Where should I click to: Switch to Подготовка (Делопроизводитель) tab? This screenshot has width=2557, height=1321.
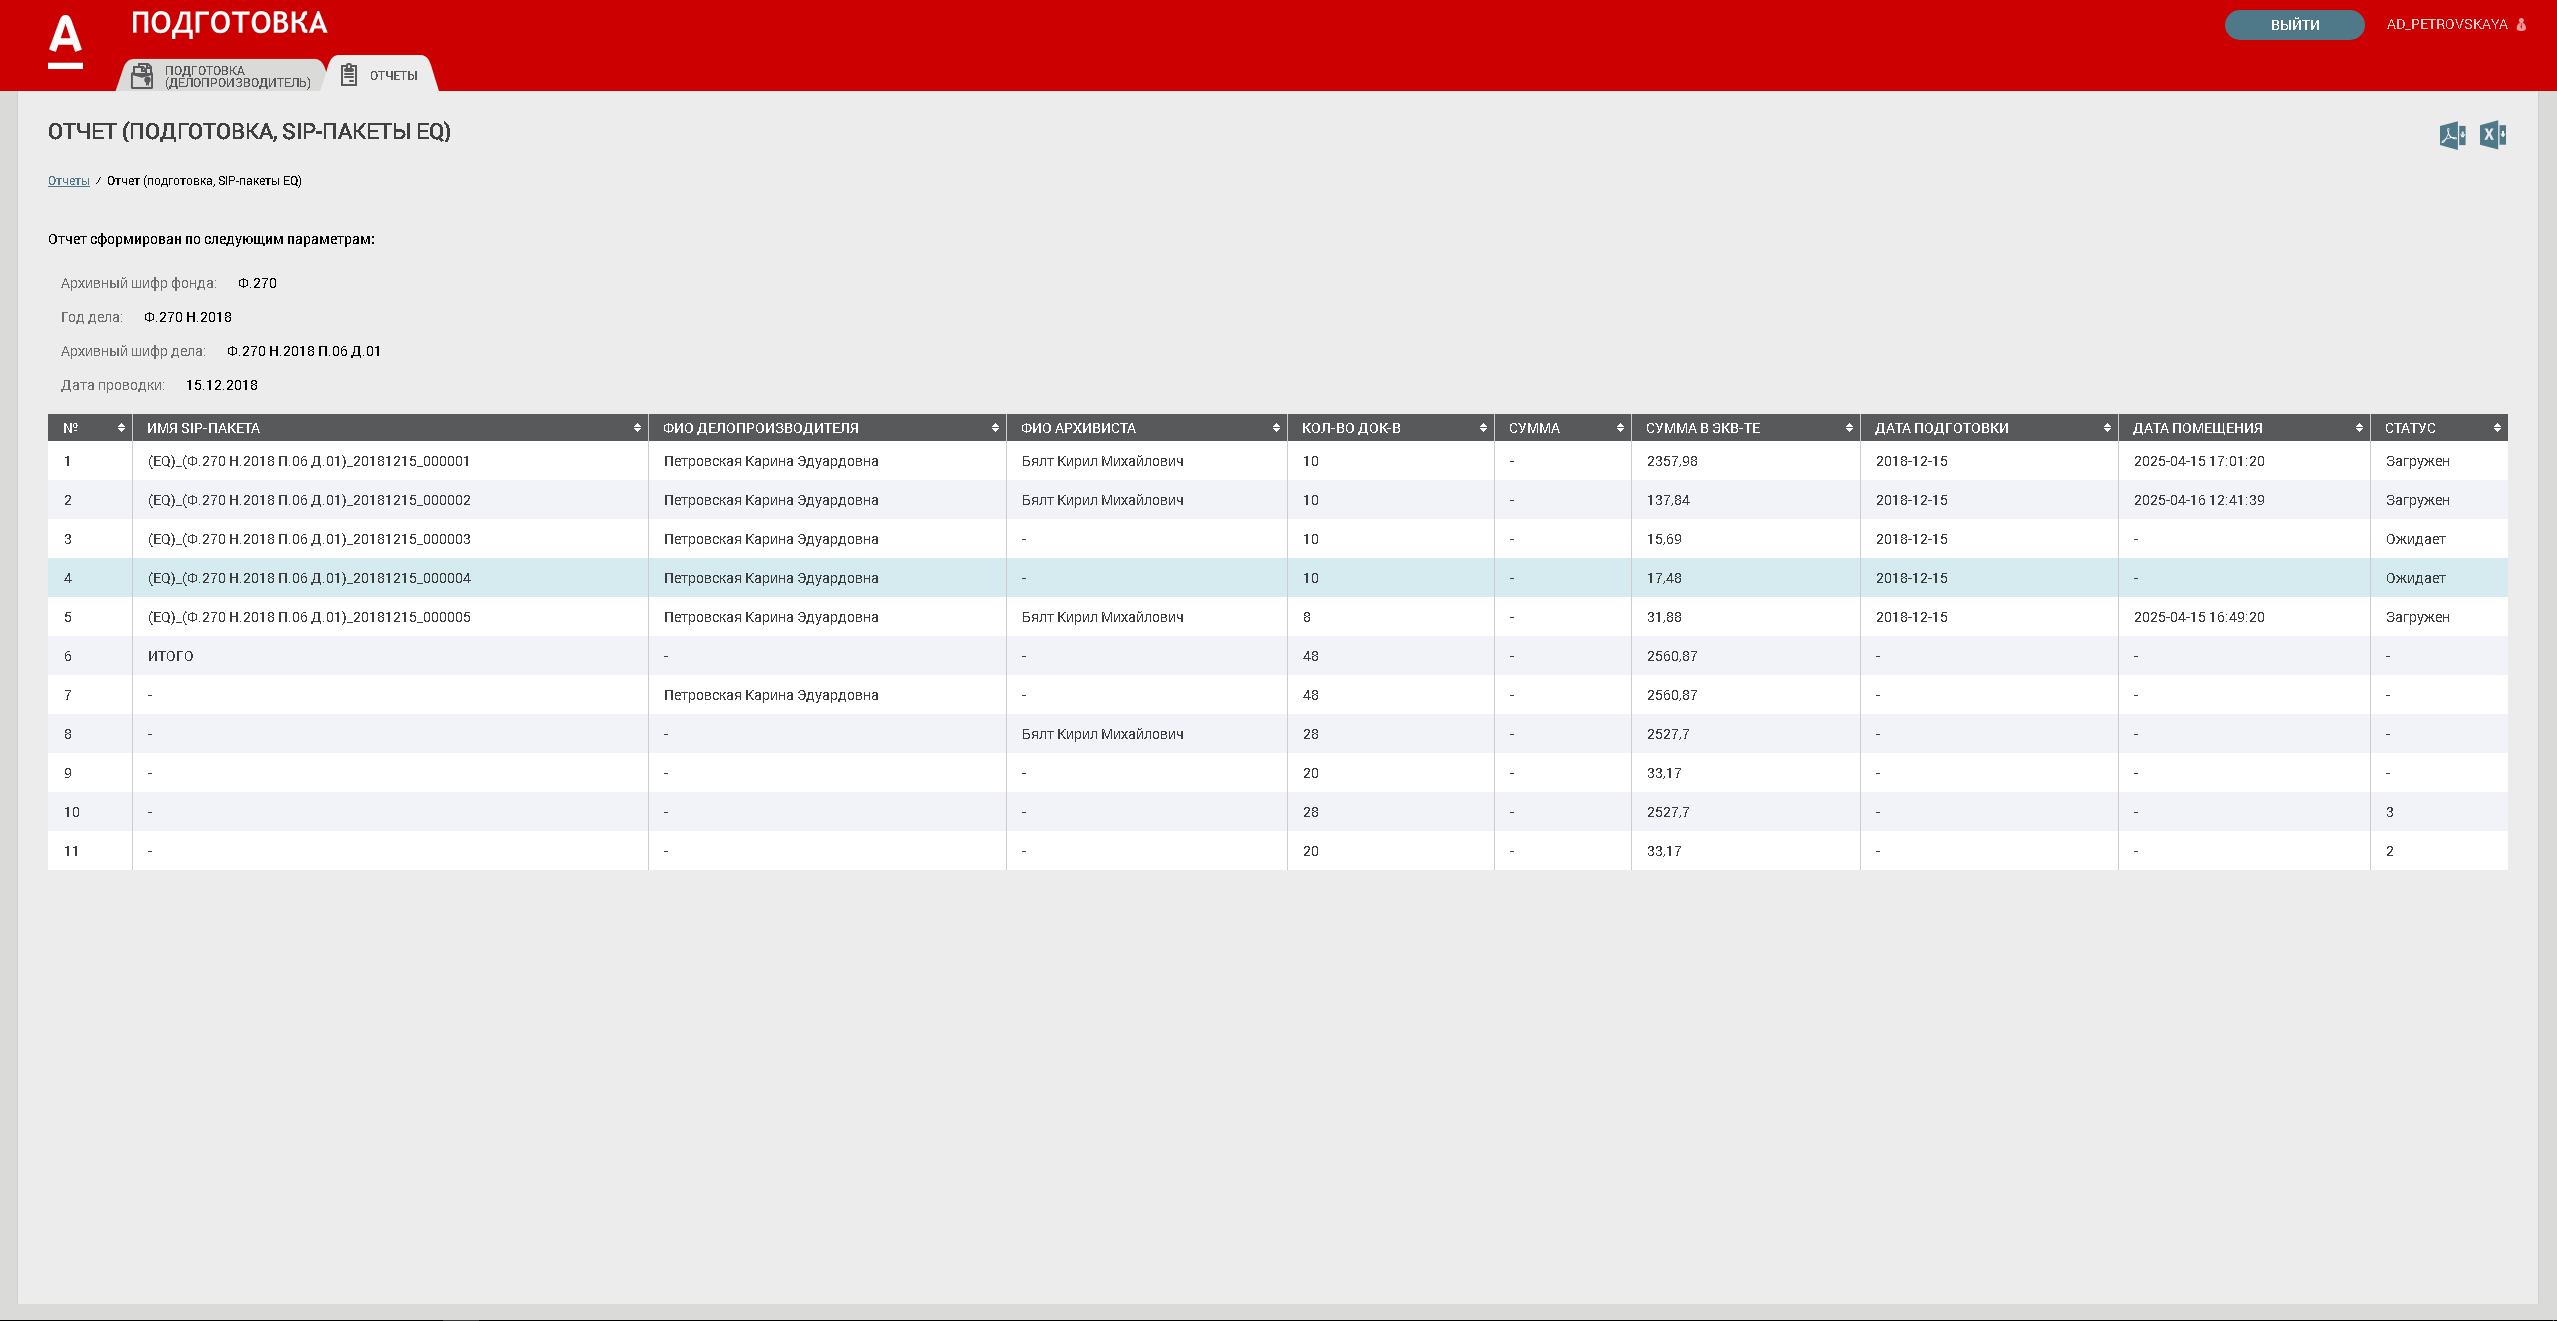(222, 76)
